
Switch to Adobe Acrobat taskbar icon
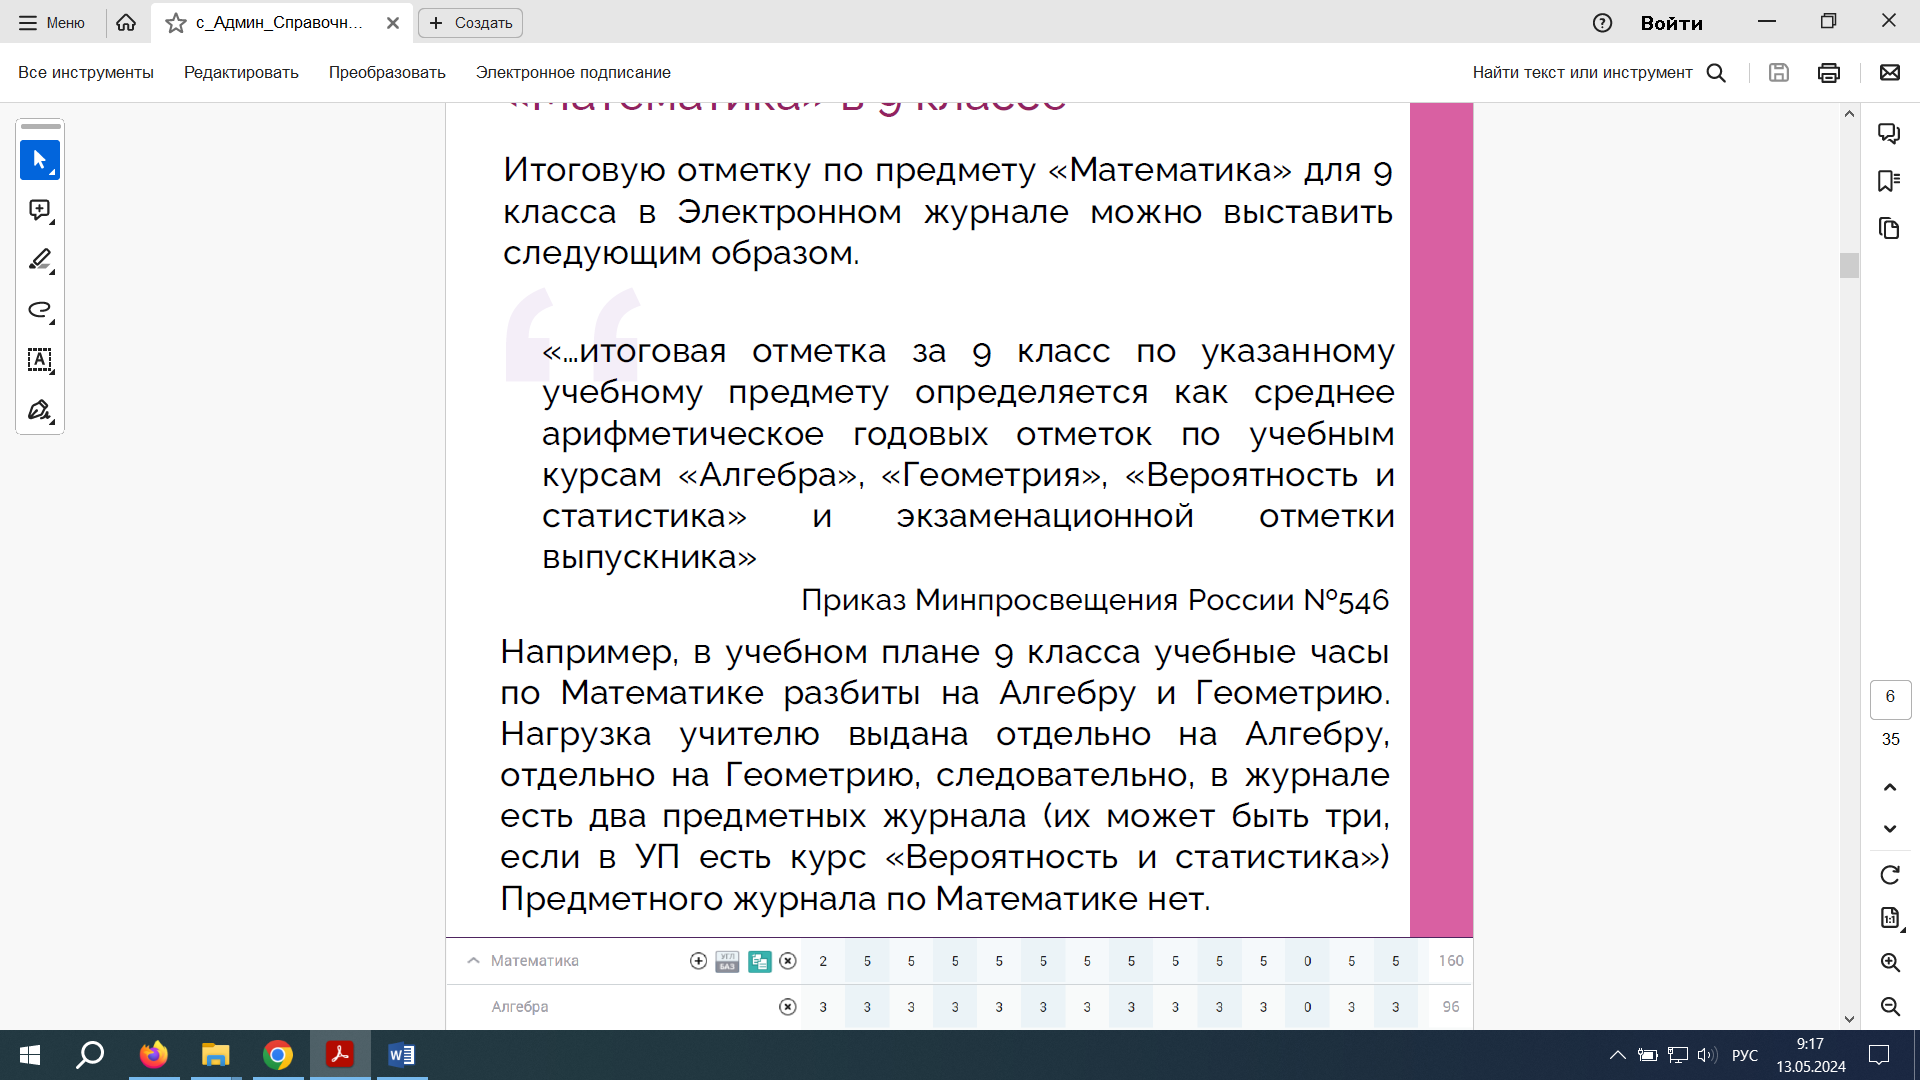[340, 1055]
